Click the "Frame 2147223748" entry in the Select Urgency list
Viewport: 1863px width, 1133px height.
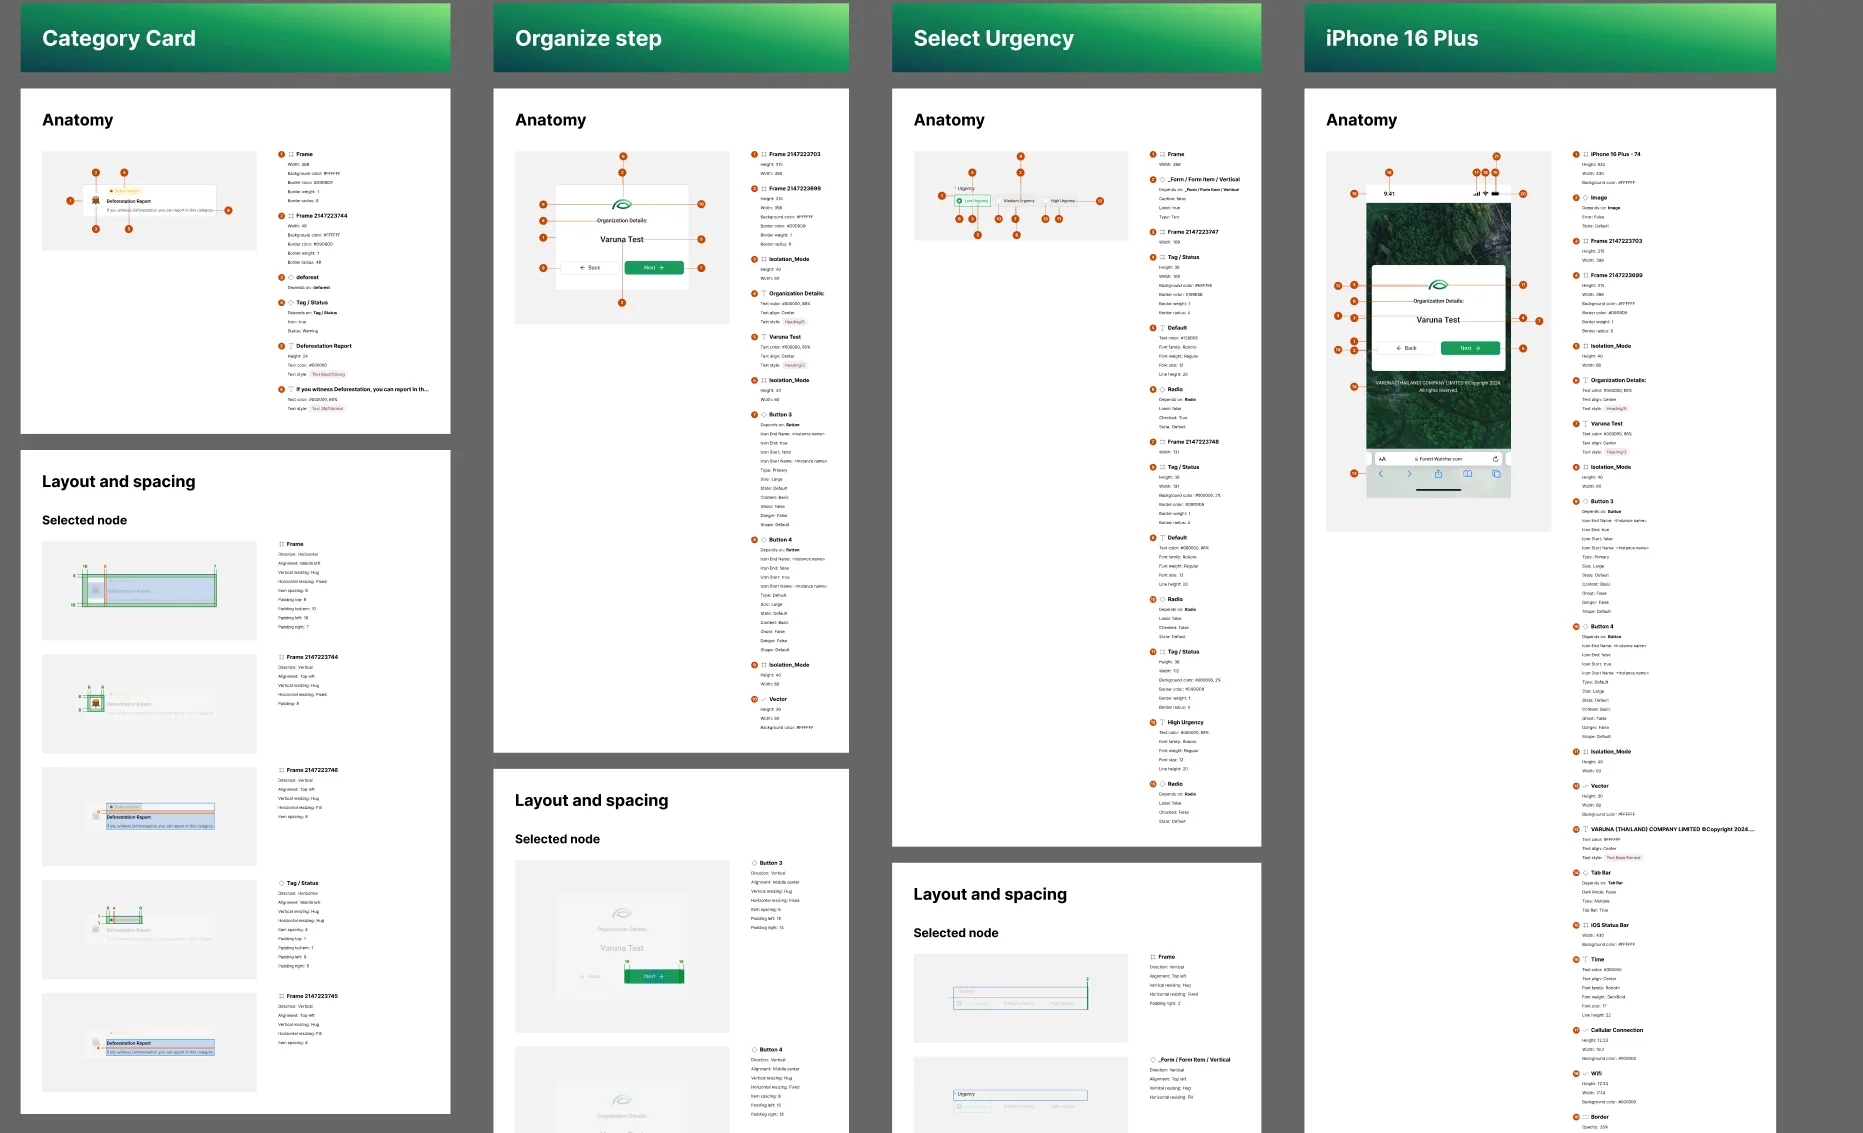pyautogui.click(x=1193, y=441)
